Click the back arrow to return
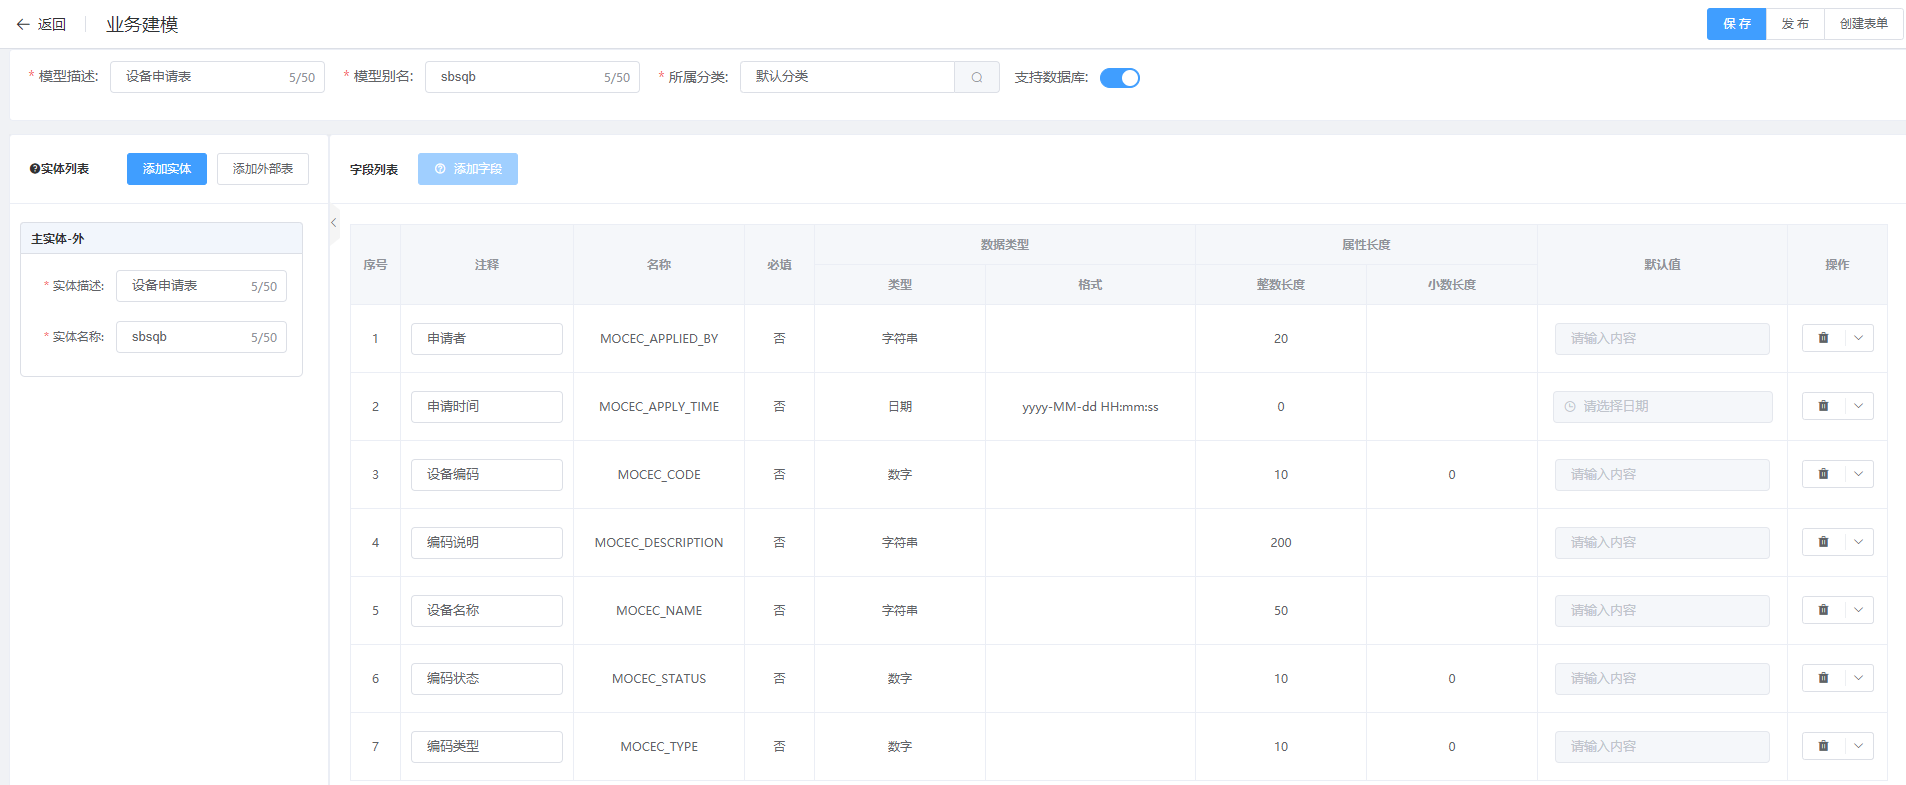The width and height of the screenshot is (1906, 785). [x=23, y=24]
